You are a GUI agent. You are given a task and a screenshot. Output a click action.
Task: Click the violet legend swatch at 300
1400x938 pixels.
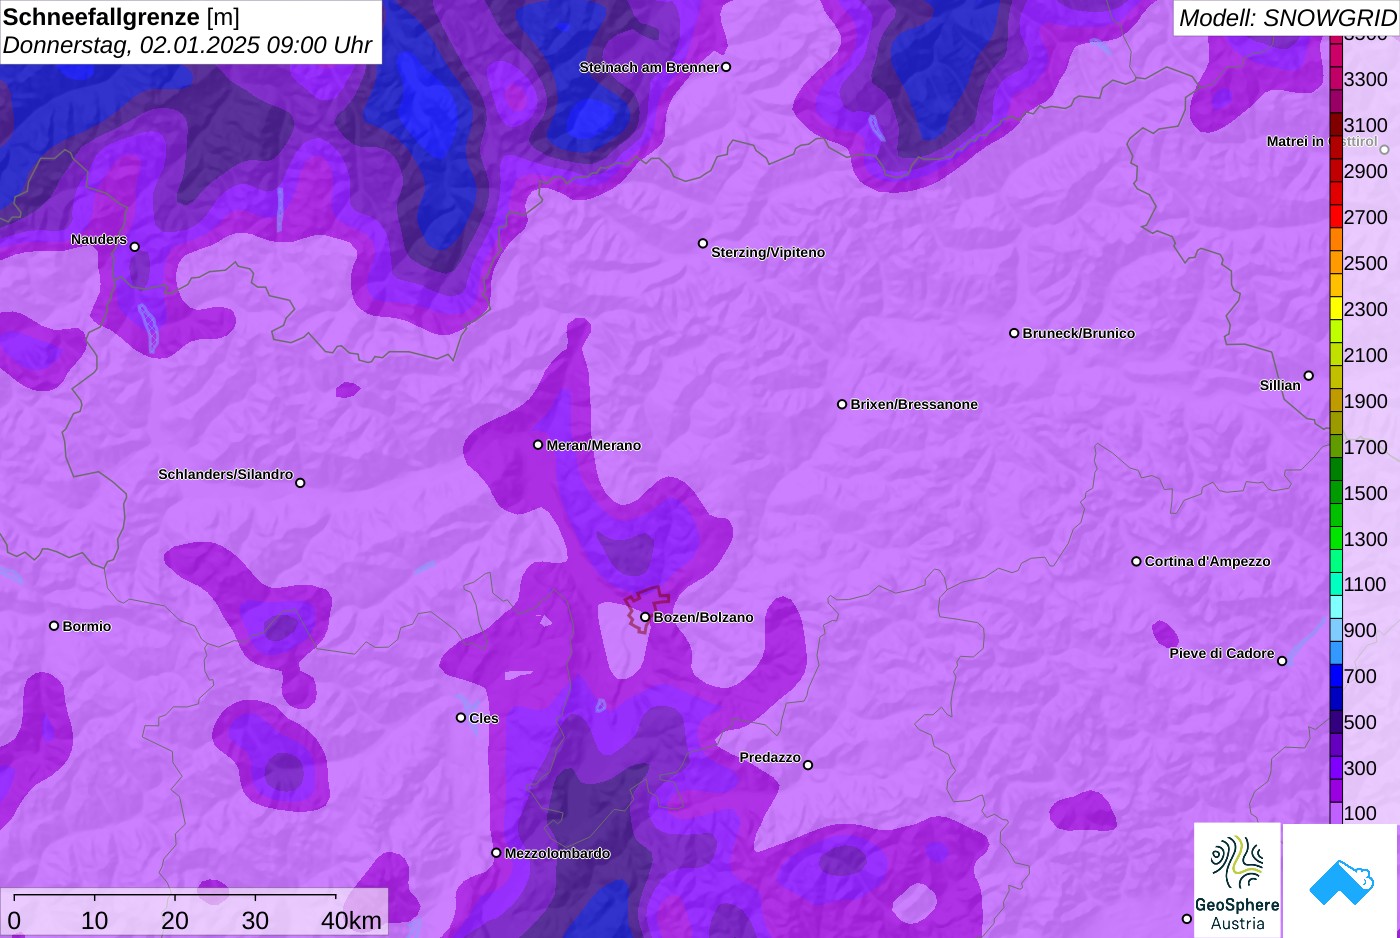click(x=1336, y=768)
